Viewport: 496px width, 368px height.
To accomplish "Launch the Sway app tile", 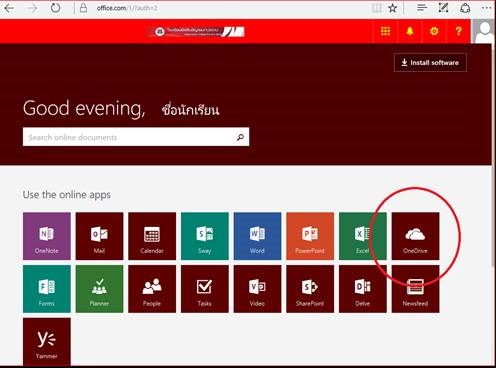I will pos(205,236).
